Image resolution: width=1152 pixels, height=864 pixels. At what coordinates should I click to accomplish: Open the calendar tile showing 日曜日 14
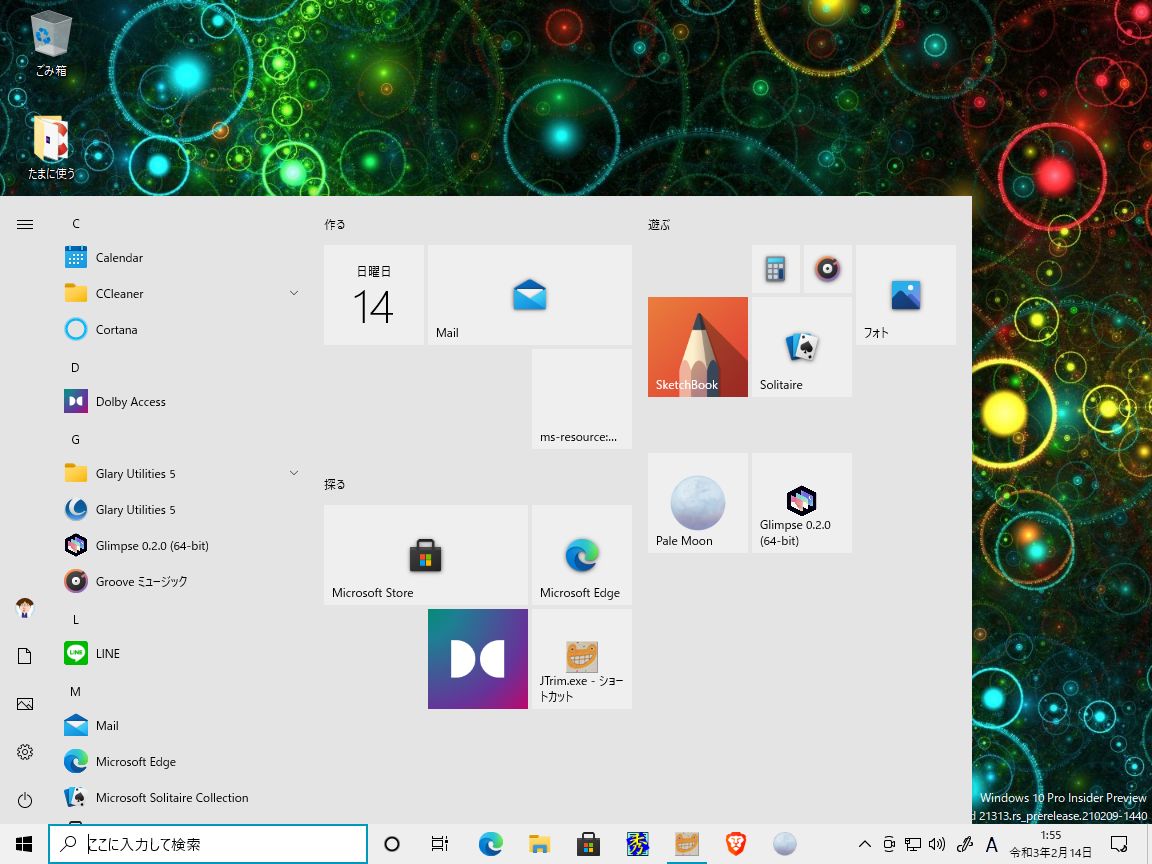pos(374,295)
